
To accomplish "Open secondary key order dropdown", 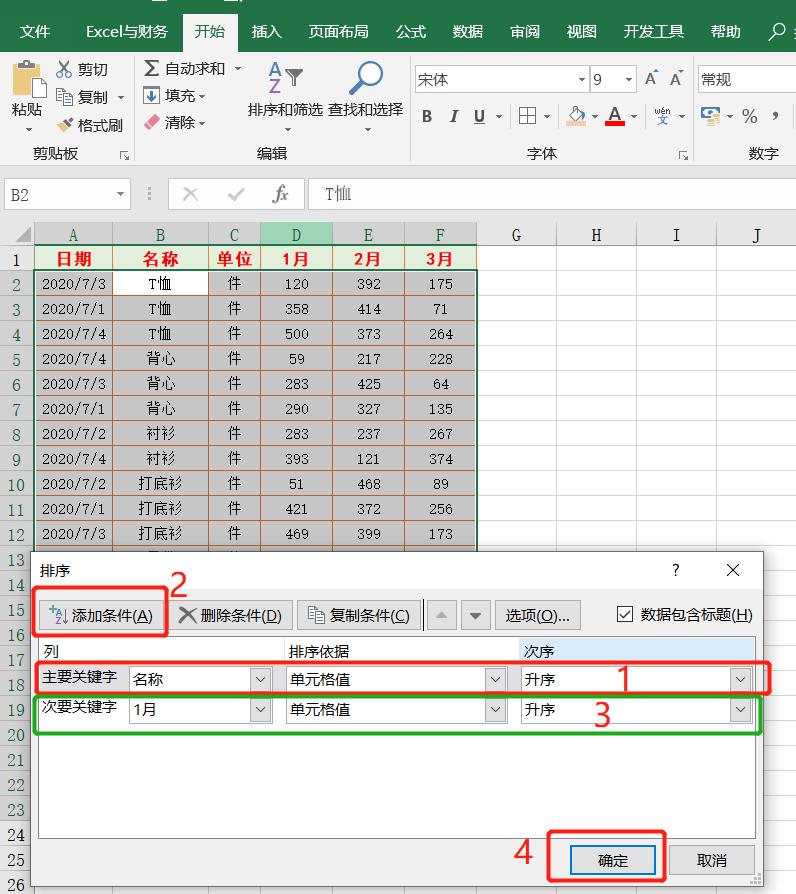I will (x=740, y=709).
